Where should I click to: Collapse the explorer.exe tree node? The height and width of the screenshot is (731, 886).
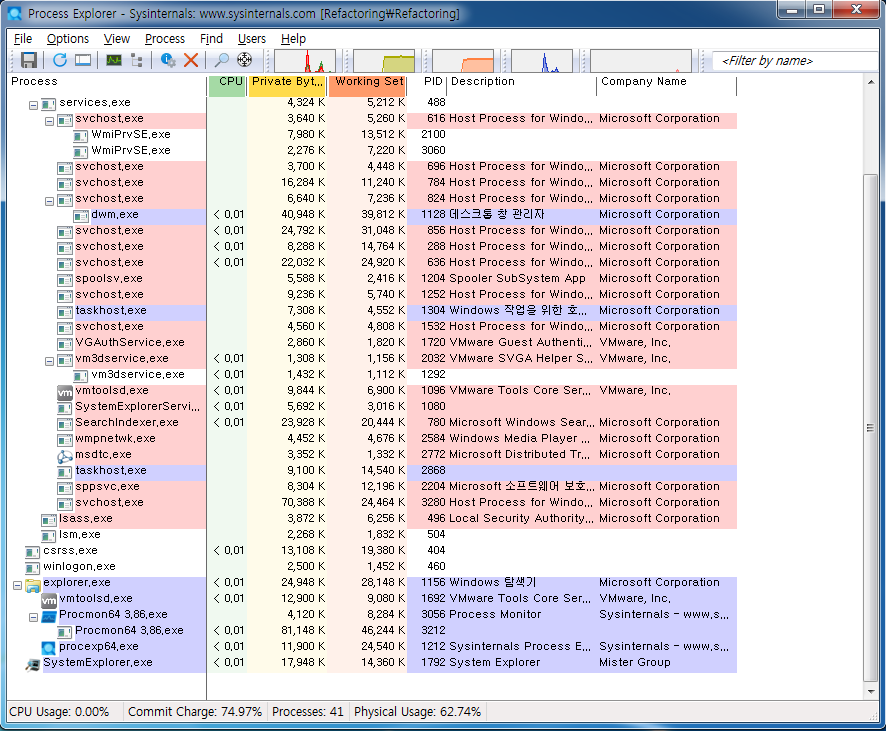click(18, 585)
